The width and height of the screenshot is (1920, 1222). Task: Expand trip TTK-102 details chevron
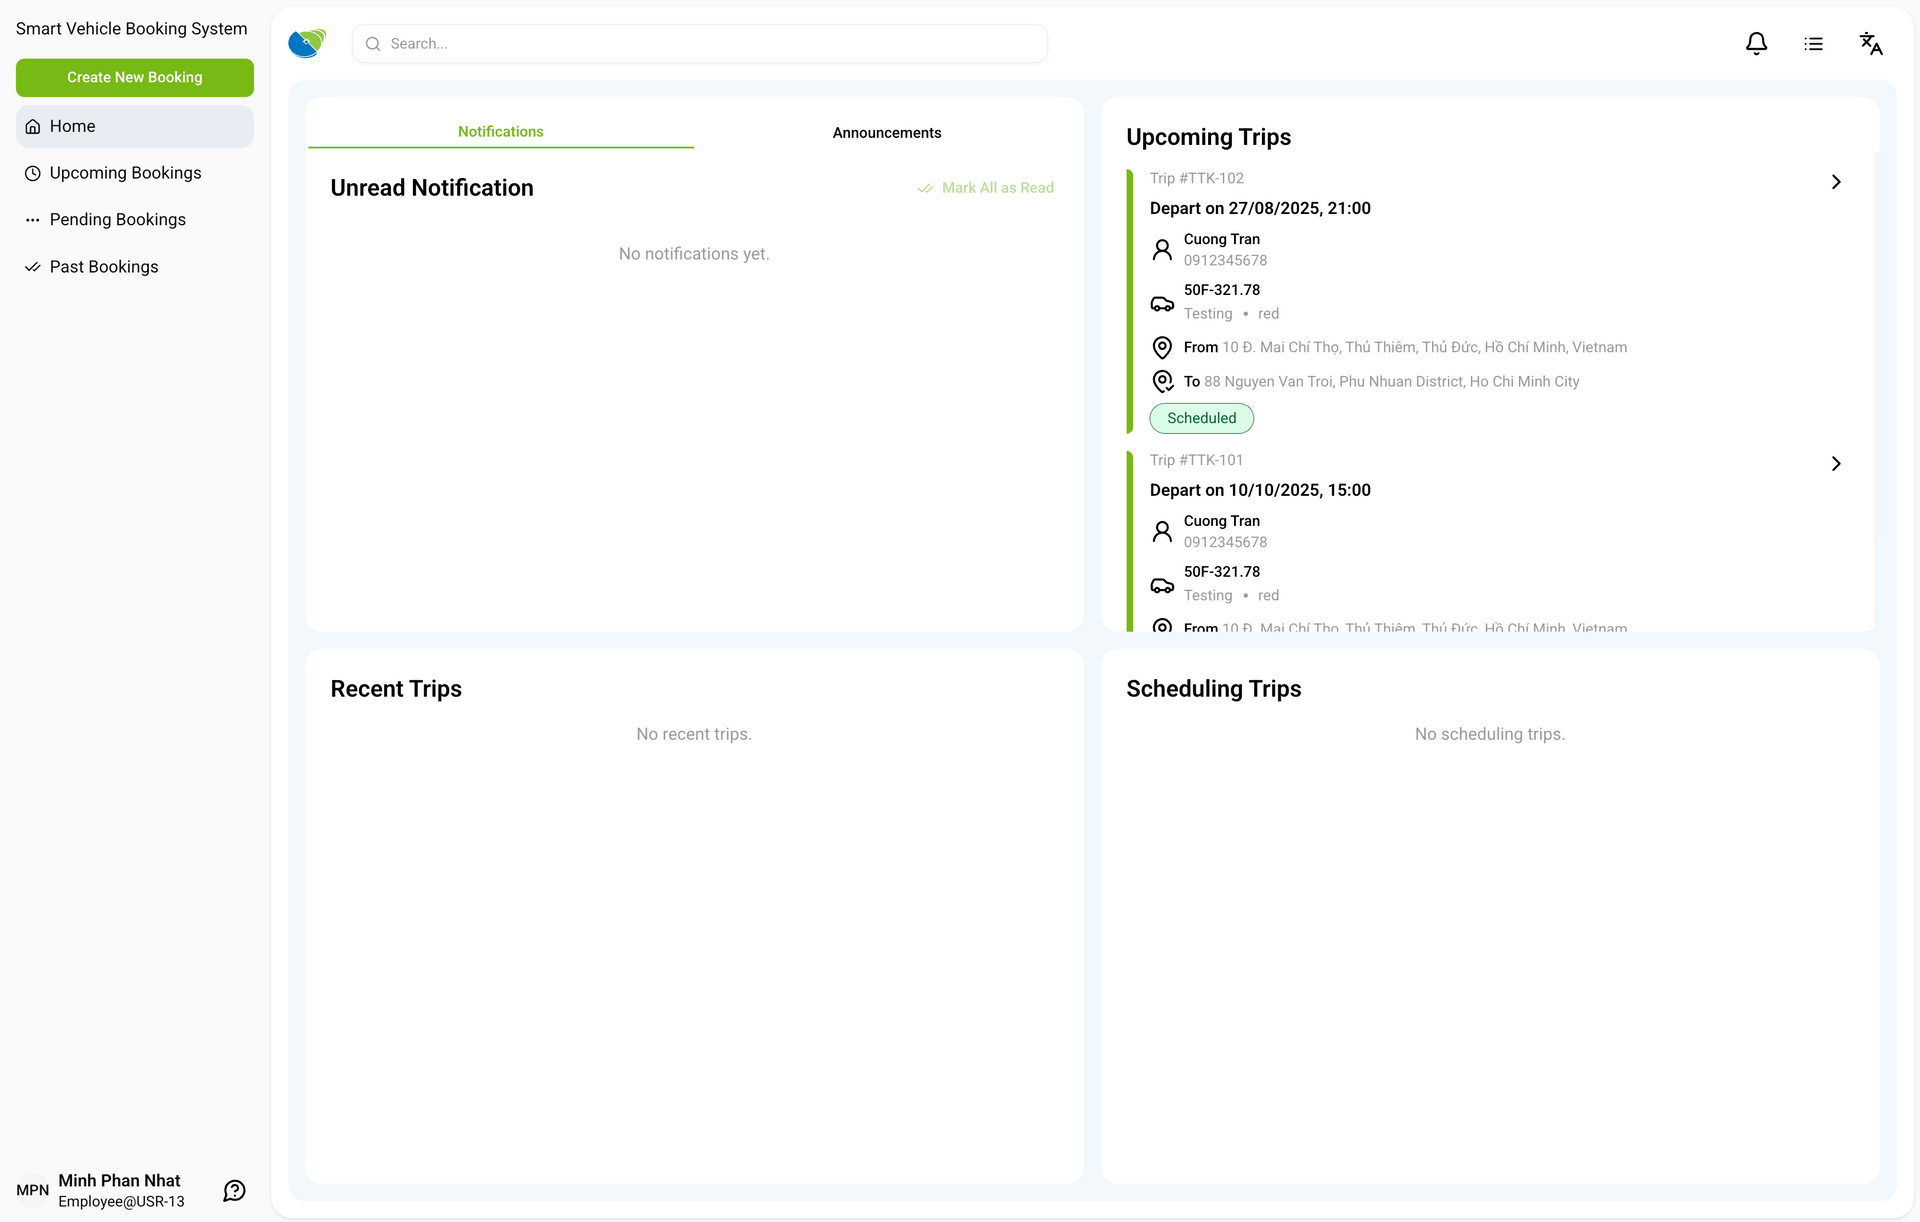point(1835,182)
